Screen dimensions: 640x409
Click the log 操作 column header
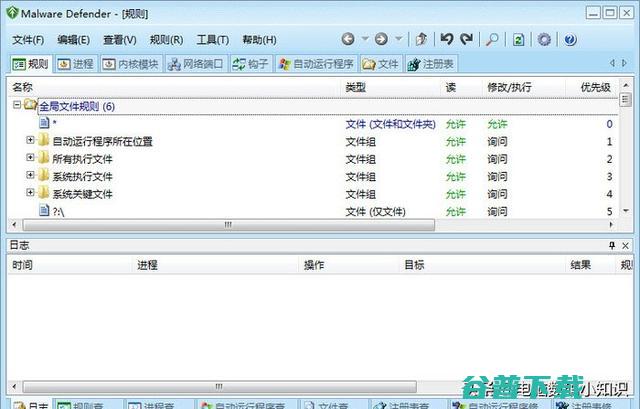coord(350,265)
